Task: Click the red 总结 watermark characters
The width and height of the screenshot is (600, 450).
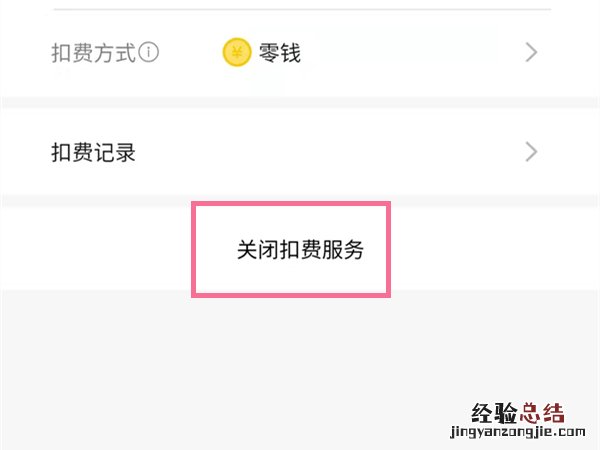Action: point(541,414)
